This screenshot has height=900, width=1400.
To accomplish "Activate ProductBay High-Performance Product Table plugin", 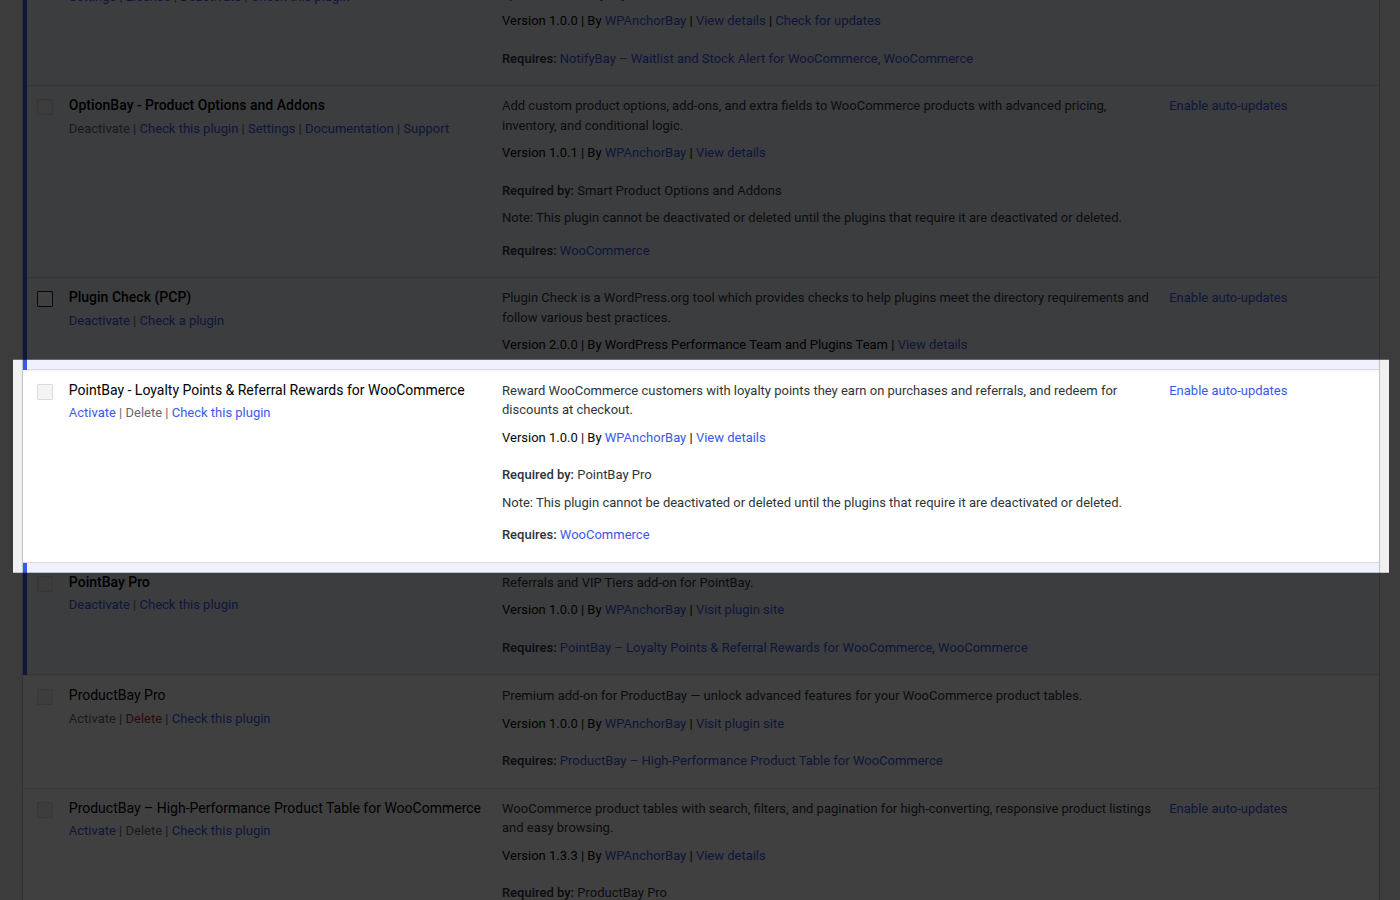I will [92, 831].
